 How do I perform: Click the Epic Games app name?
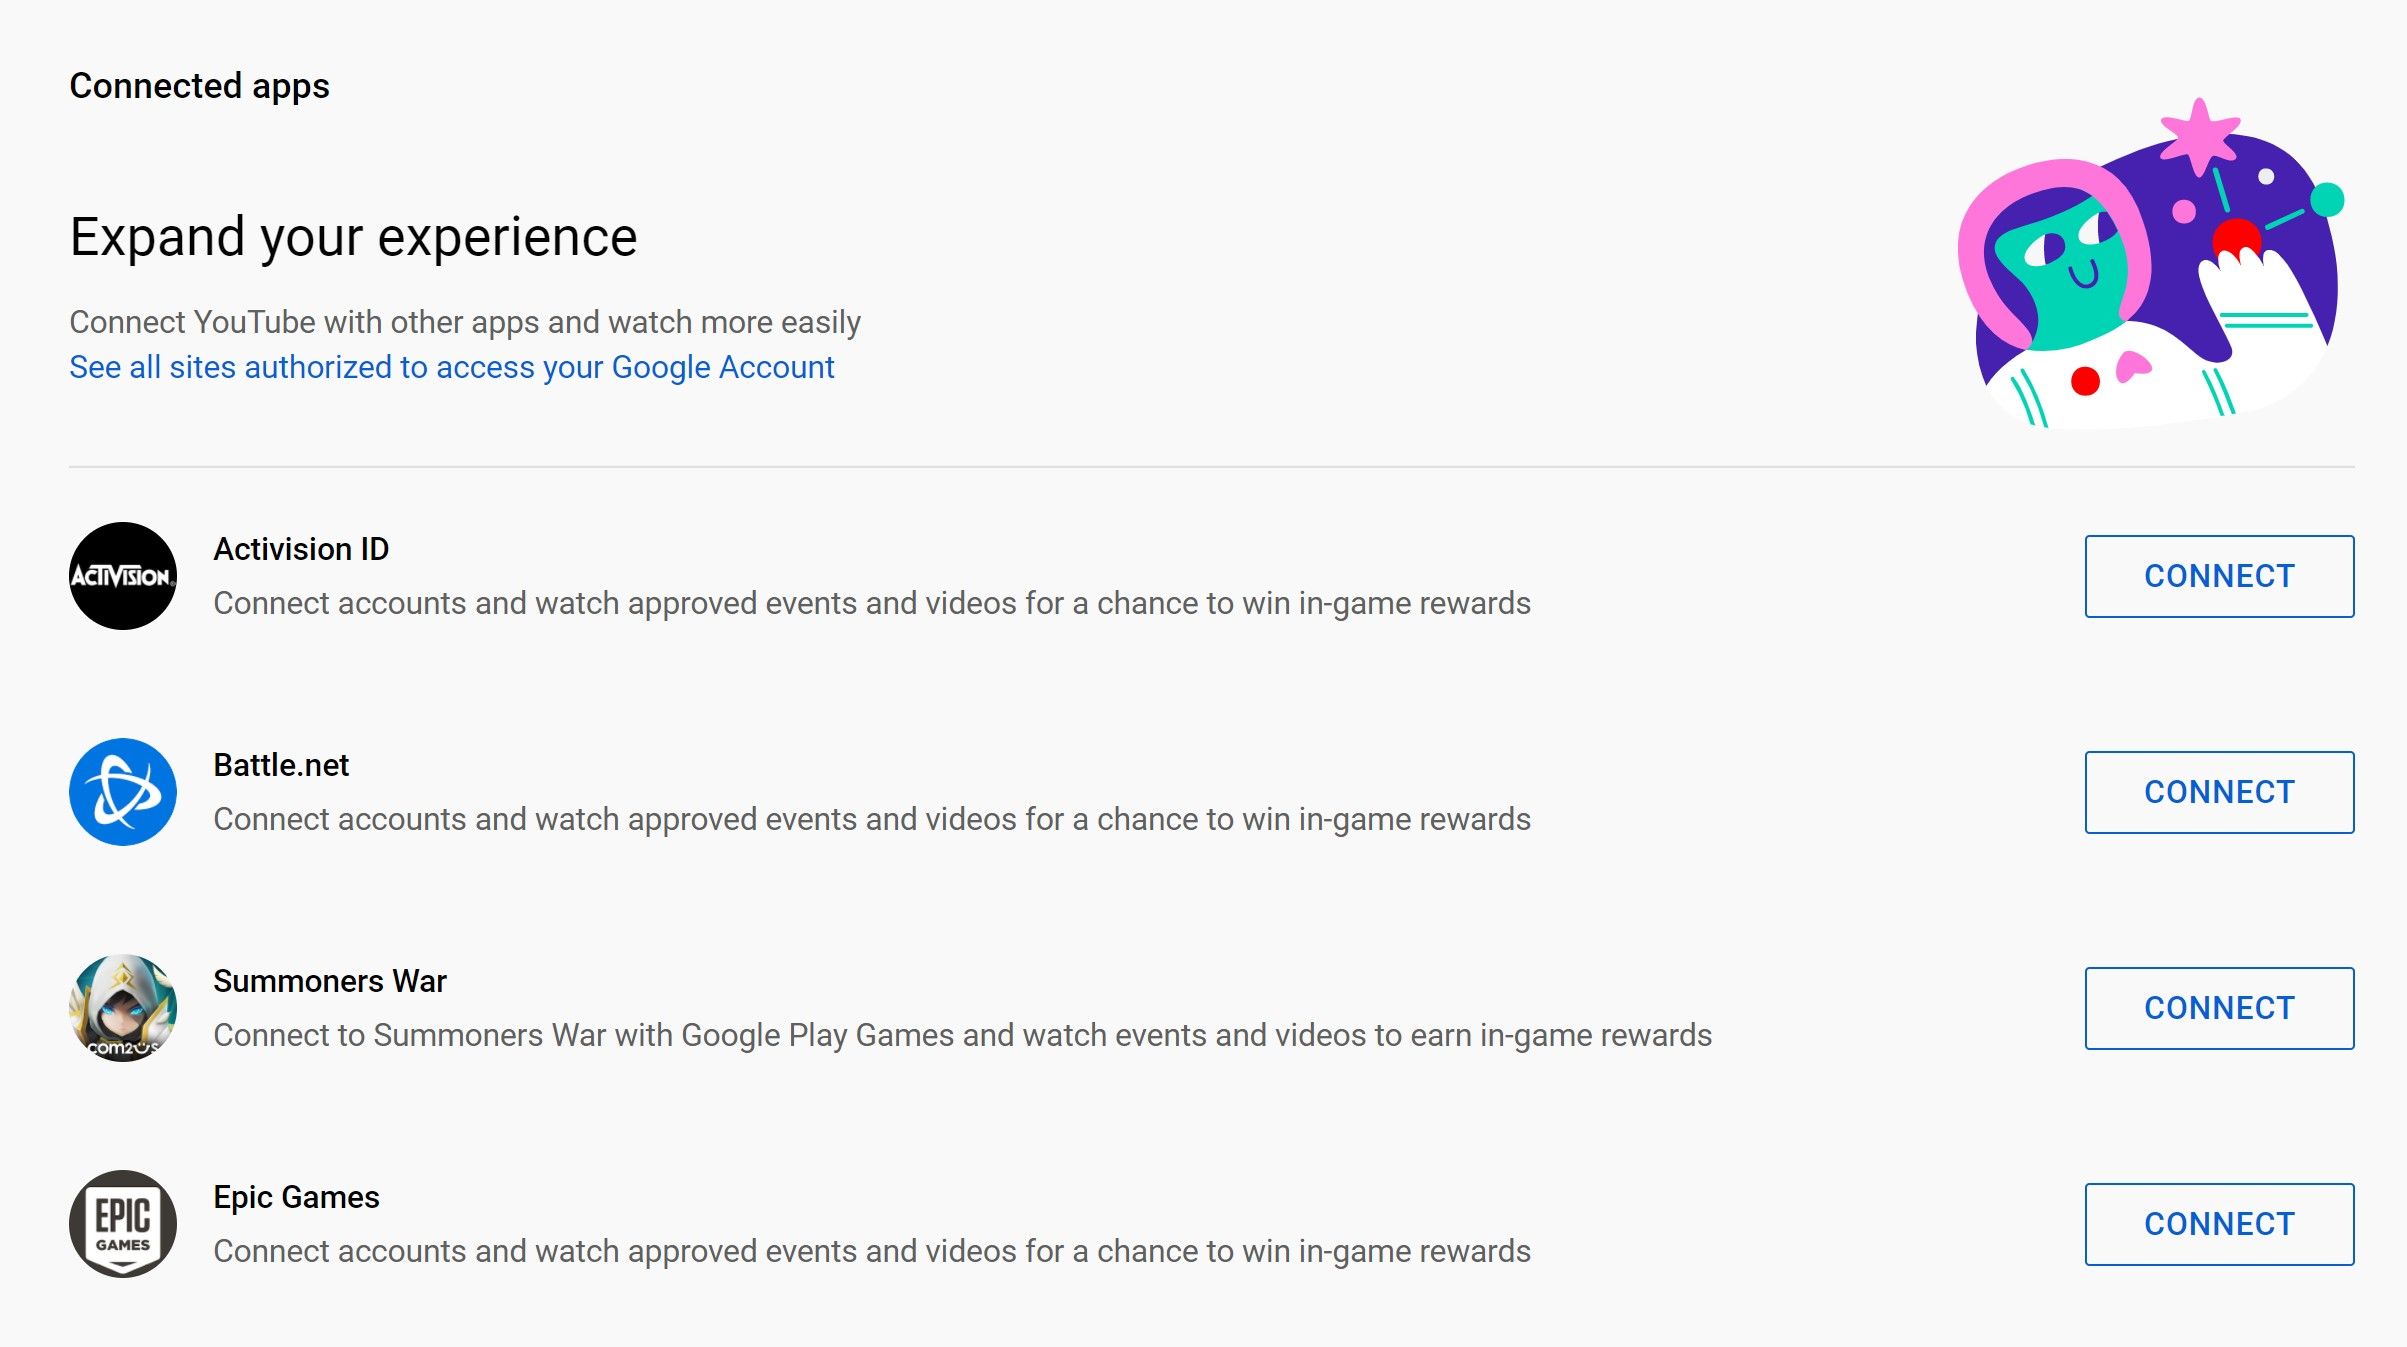pyautogui.click(x=296, y=1197)
